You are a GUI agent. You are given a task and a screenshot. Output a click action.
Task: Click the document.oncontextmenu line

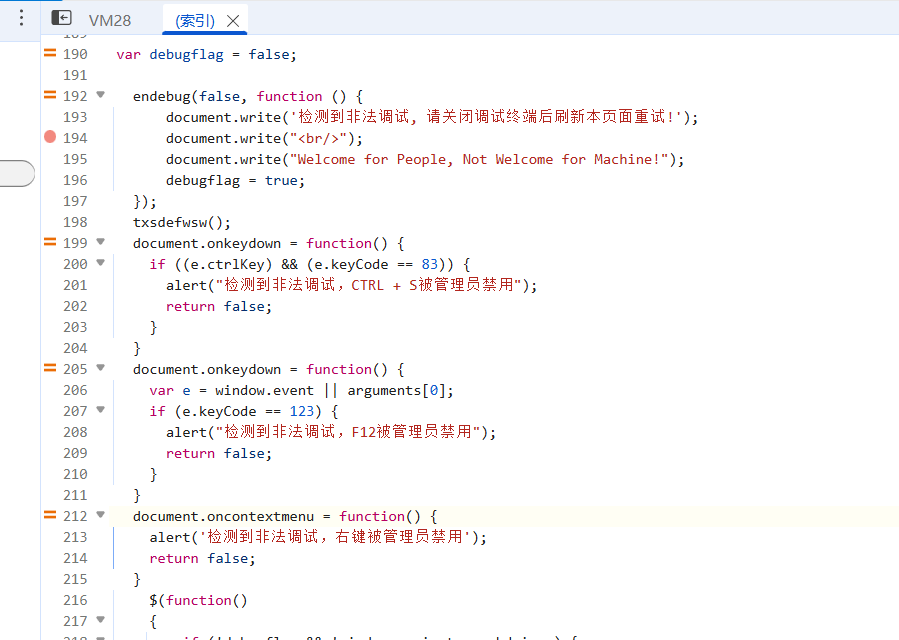(285, 516)
